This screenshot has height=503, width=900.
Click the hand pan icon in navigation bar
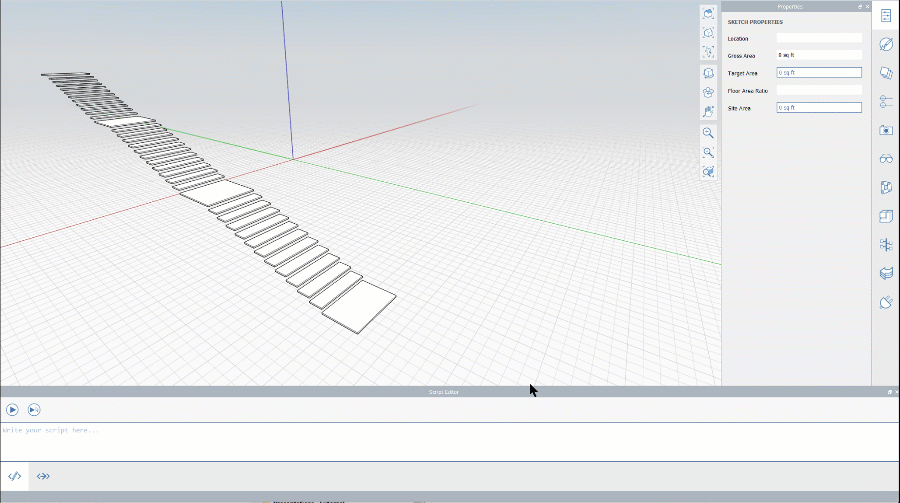click(x=708, y=112)
